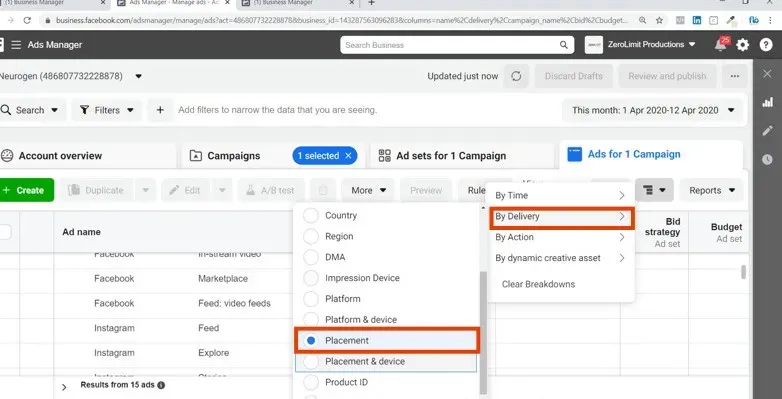This screenshot has width=782, height=399.
Task: Open the three-dot more options button
Action: [734, 76]
